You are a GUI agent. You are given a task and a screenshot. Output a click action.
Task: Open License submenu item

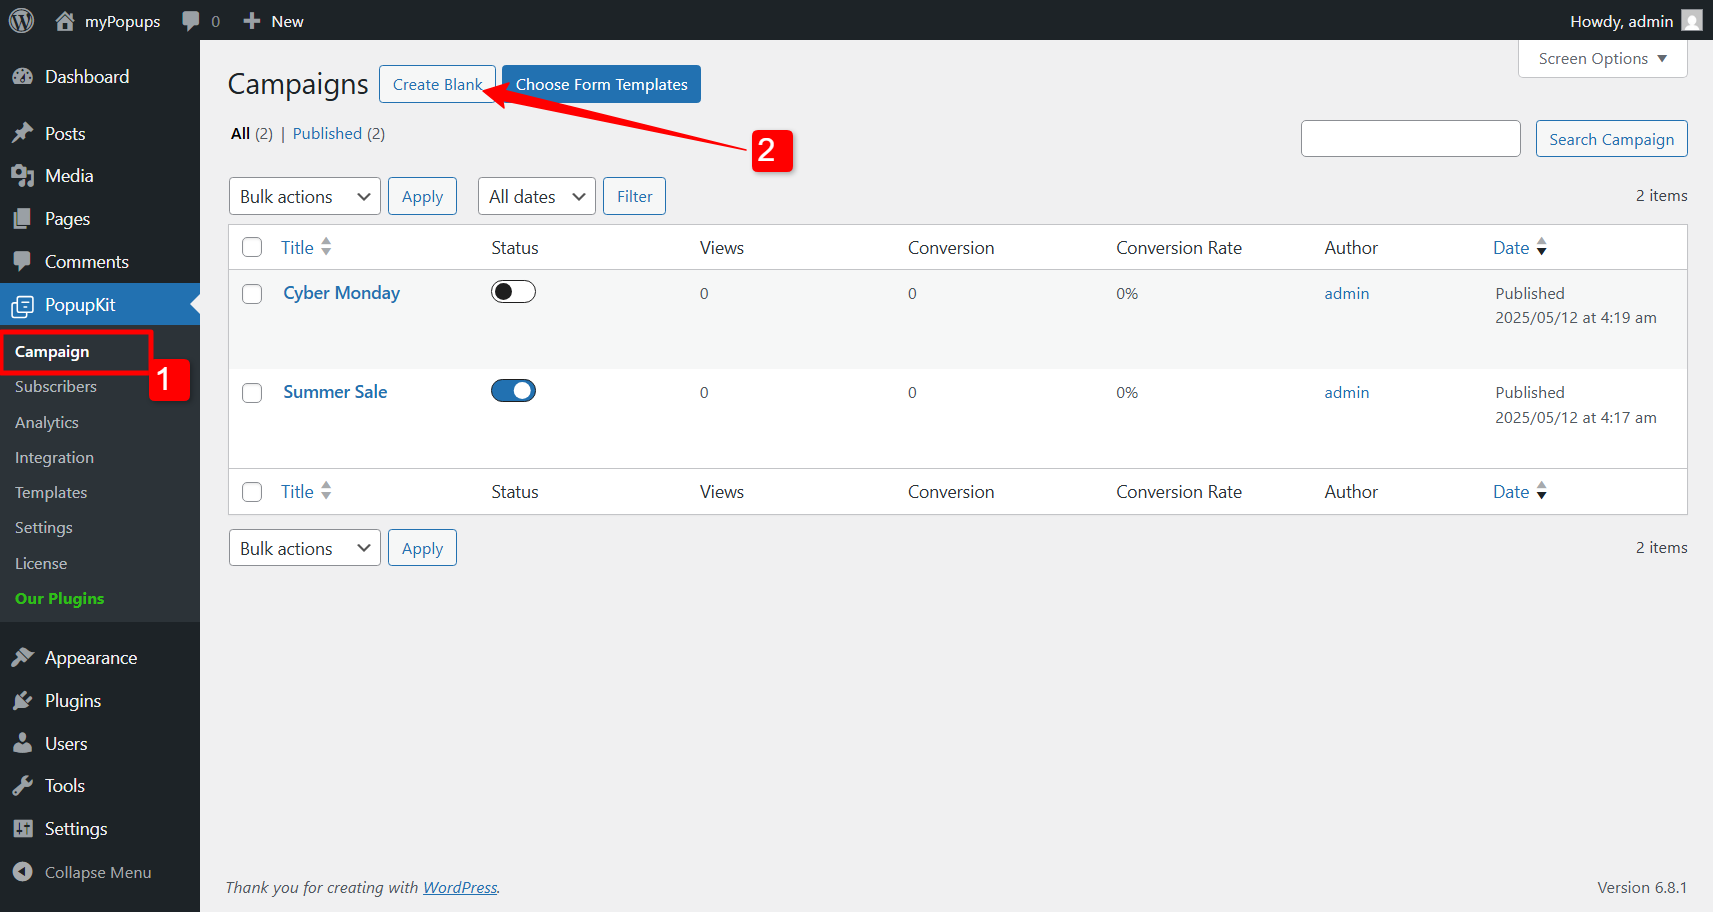coord(41,564)
